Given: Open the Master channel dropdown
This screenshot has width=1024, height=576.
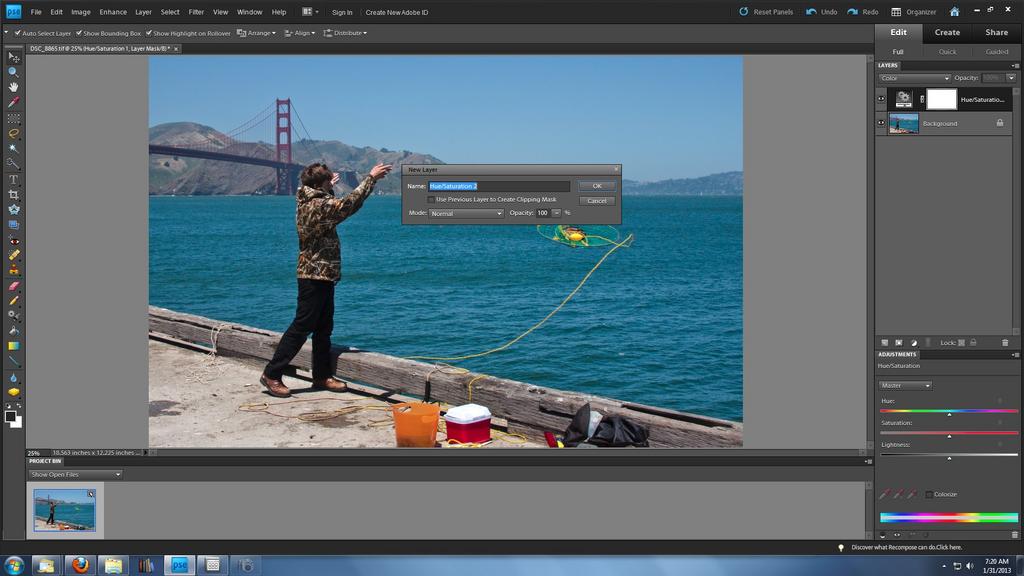Looking at the screenshot, I should click(905, 385).
